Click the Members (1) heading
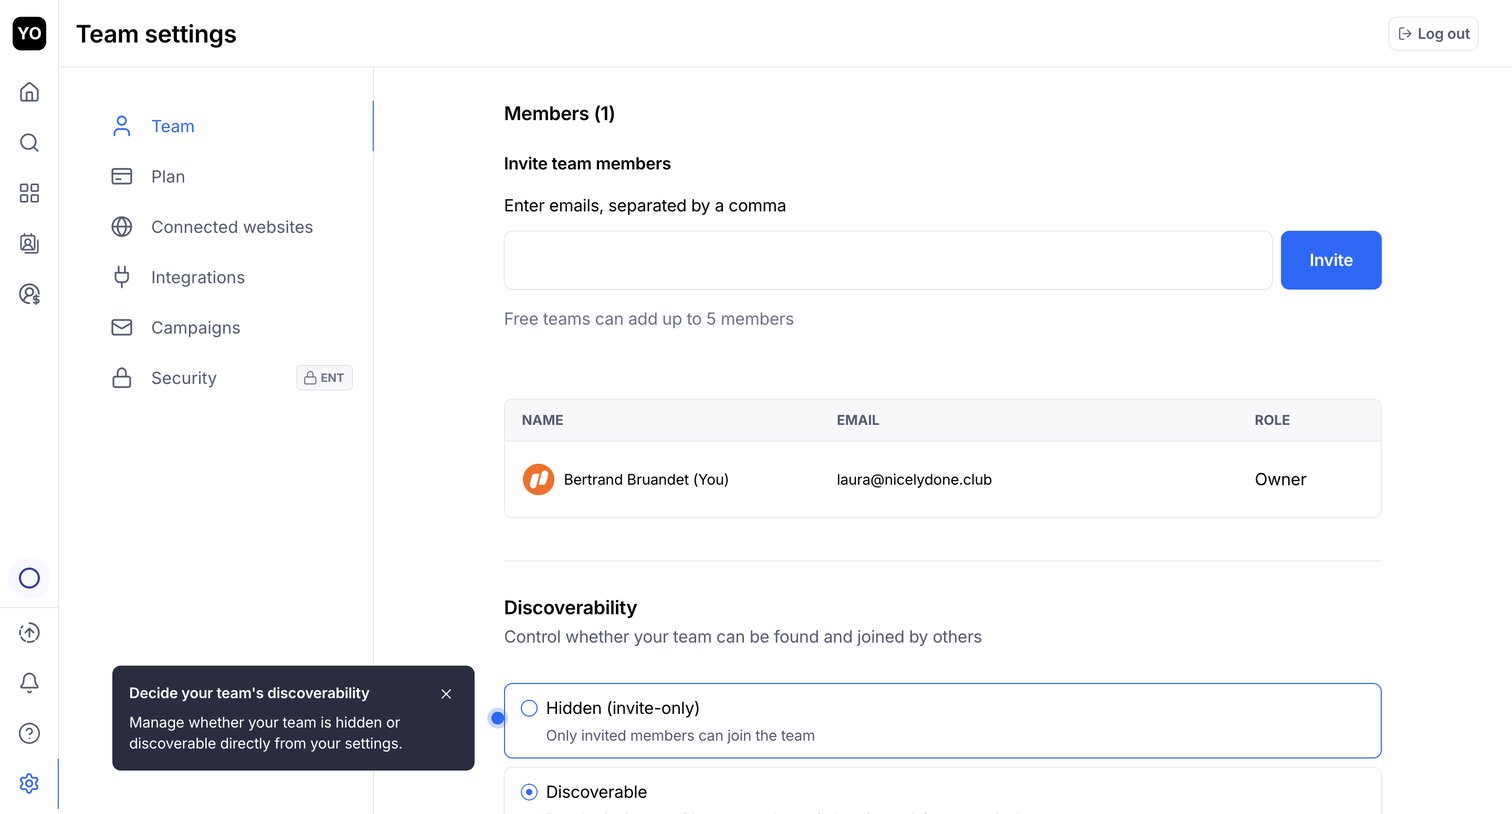The image size is (1512, 814). pos(559,114)
